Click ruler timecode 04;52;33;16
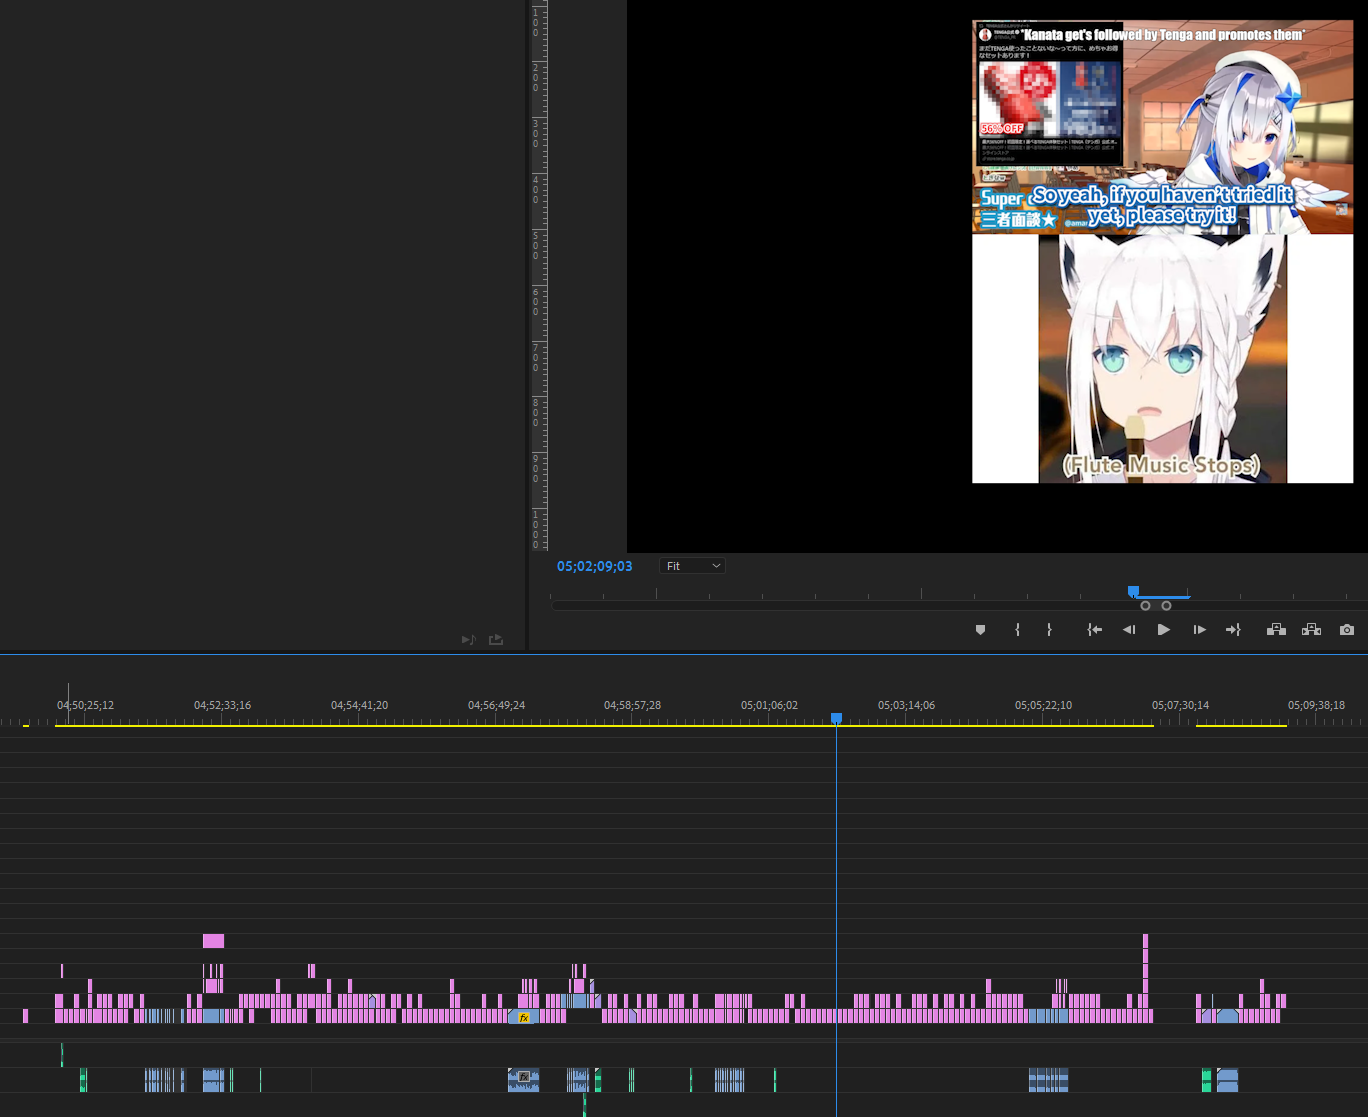1368x1117 pixels. (x=222, y=705)
